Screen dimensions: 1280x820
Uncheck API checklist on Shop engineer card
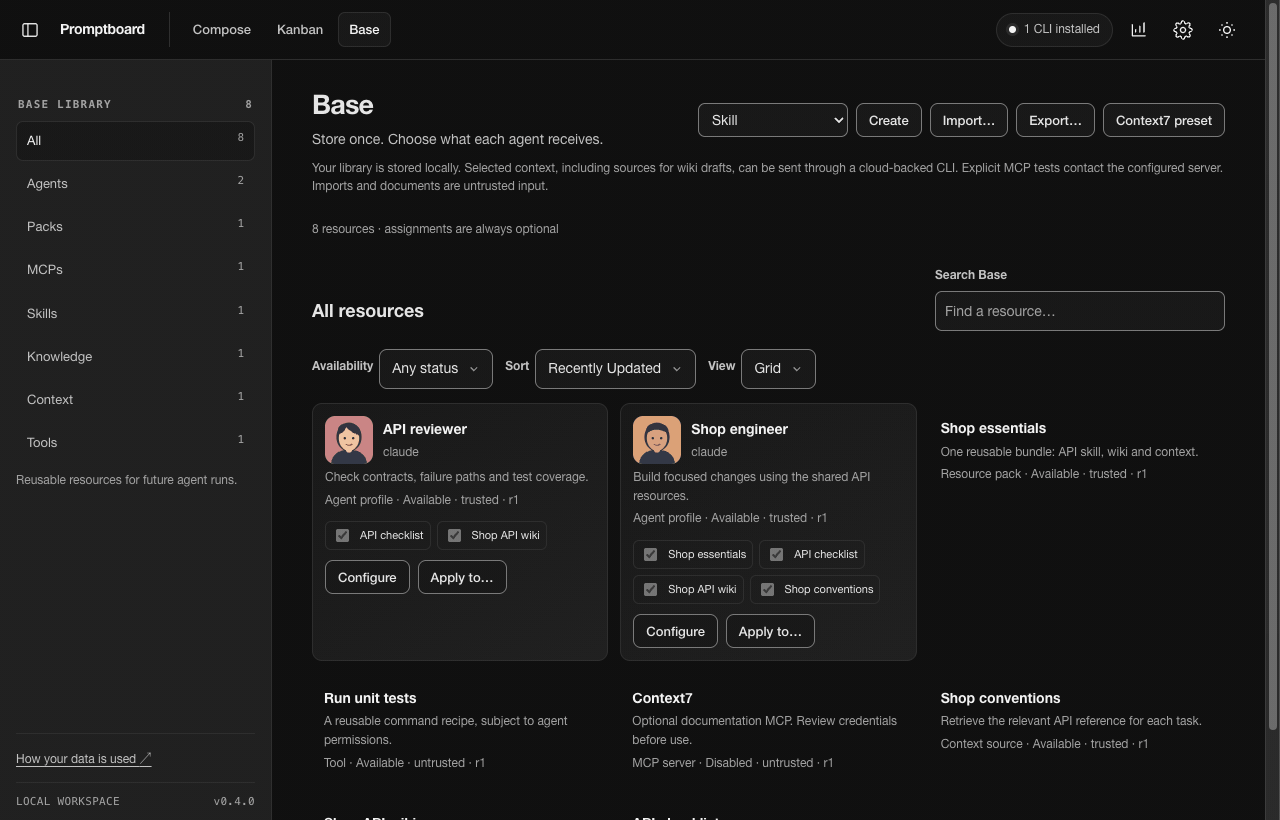point(777,555)
